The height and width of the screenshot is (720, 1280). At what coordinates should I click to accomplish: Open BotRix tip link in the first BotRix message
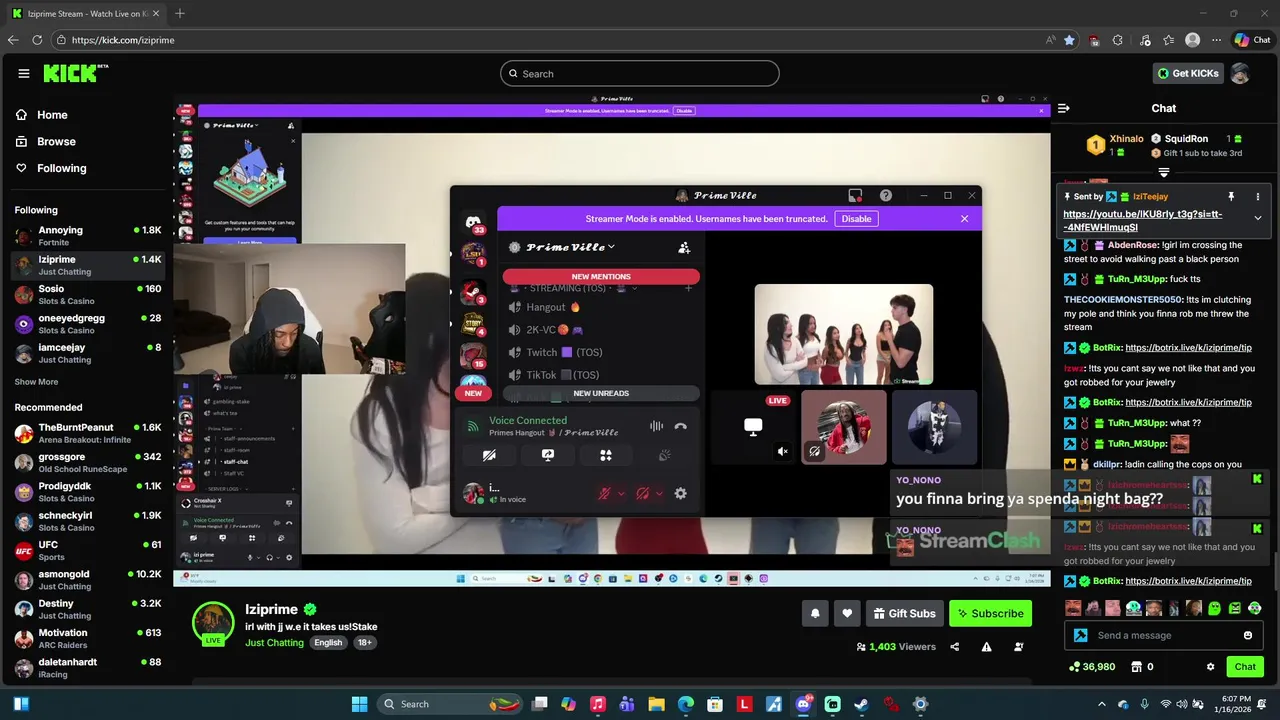pos(1188,348)
